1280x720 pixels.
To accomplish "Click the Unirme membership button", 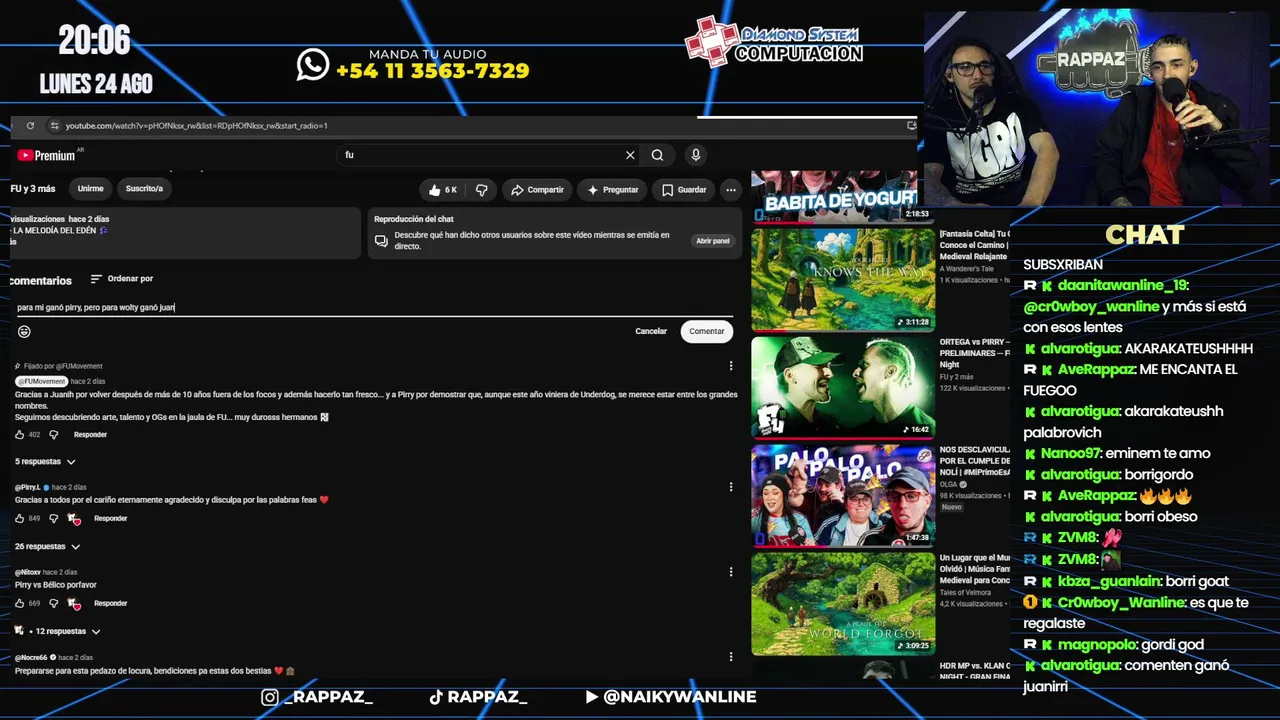I will click(x=90, y=188).
